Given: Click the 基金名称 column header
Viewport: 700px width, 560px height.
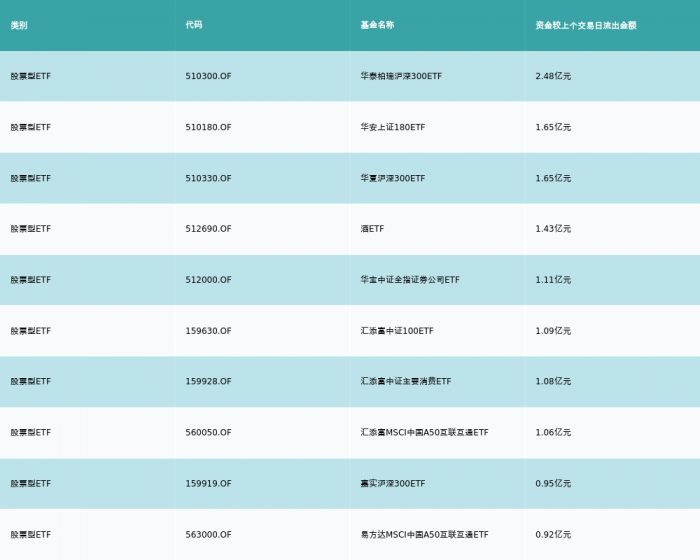Looking at the screenshot, I should pos(377,25).
